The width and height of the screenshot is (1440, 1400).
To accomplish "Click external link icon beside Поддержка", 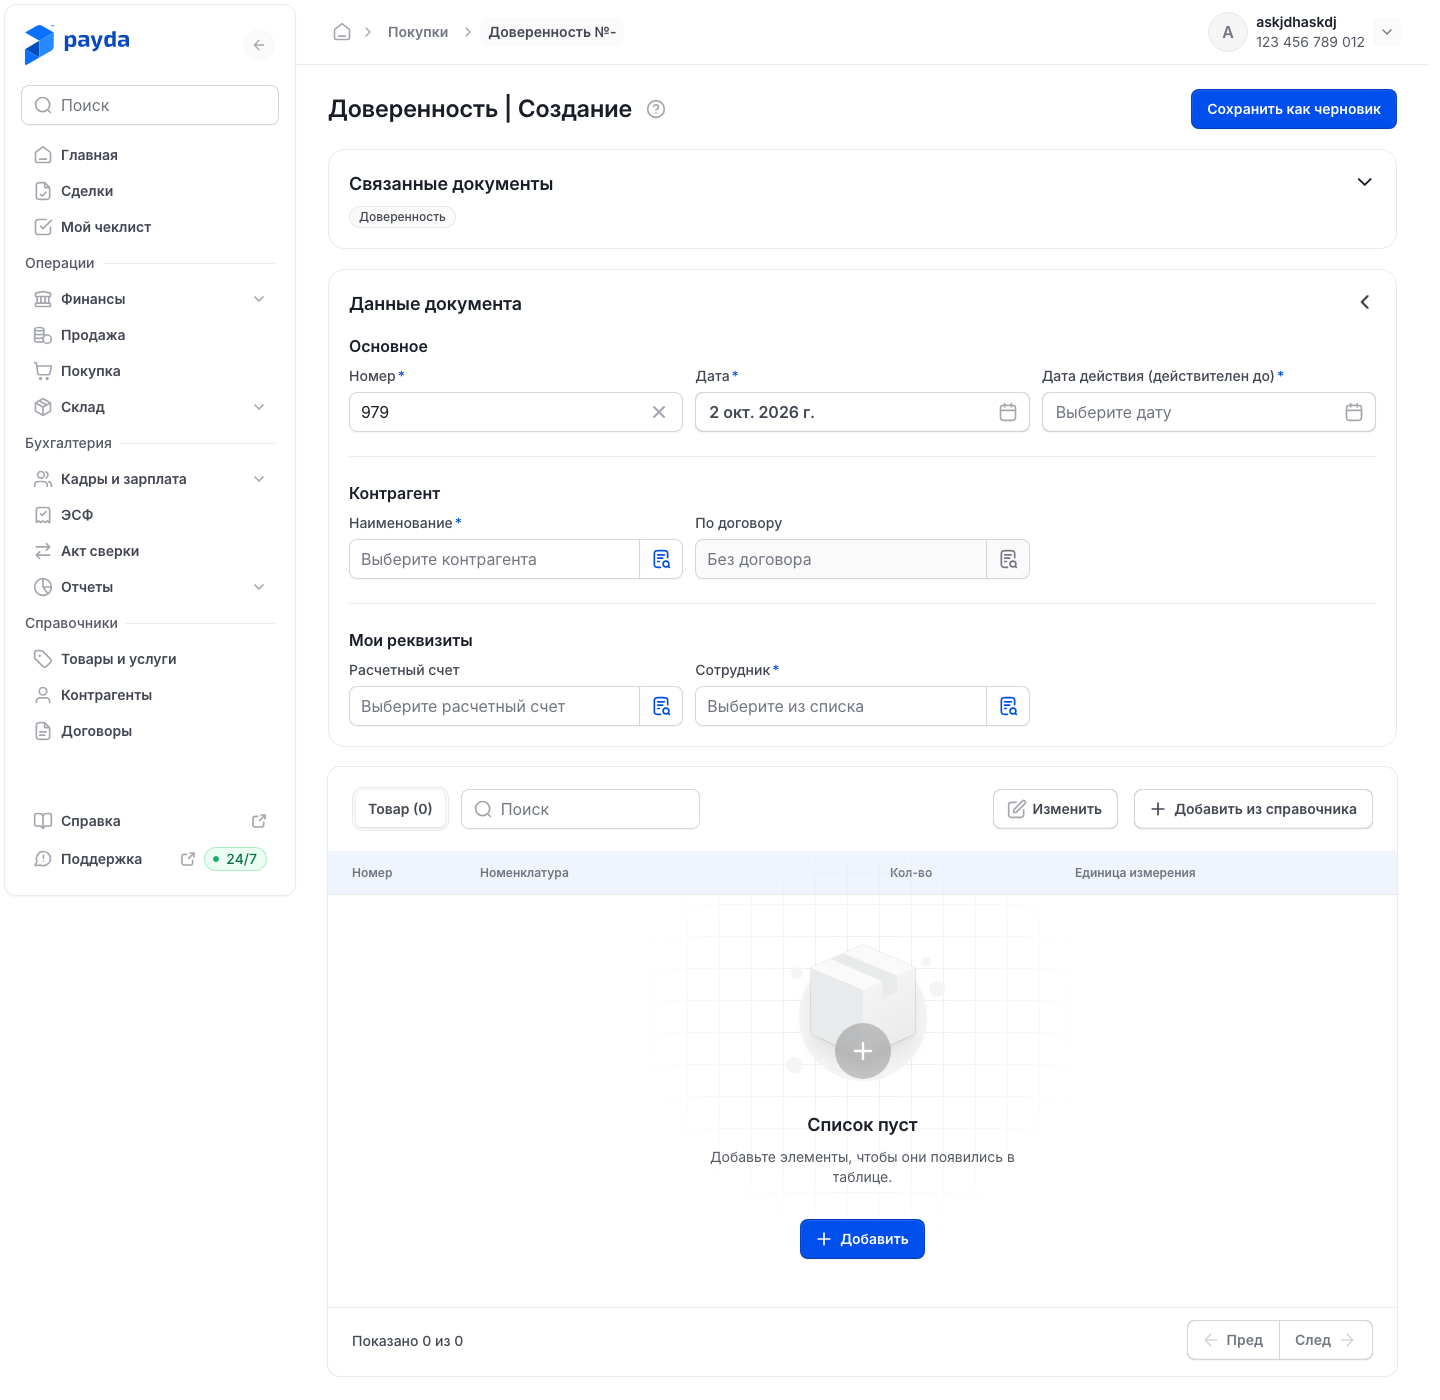I will pyautogui.click(x=187, y=859).
